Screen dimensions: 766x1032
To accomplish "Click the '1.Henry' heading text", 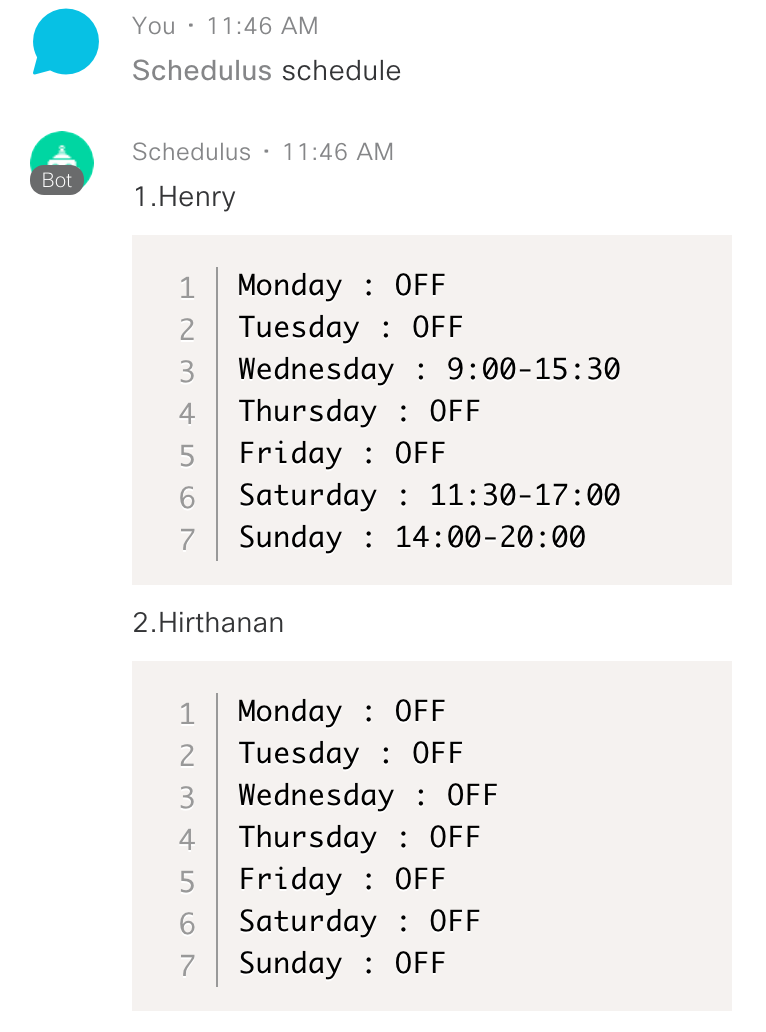I will point(184,197).
